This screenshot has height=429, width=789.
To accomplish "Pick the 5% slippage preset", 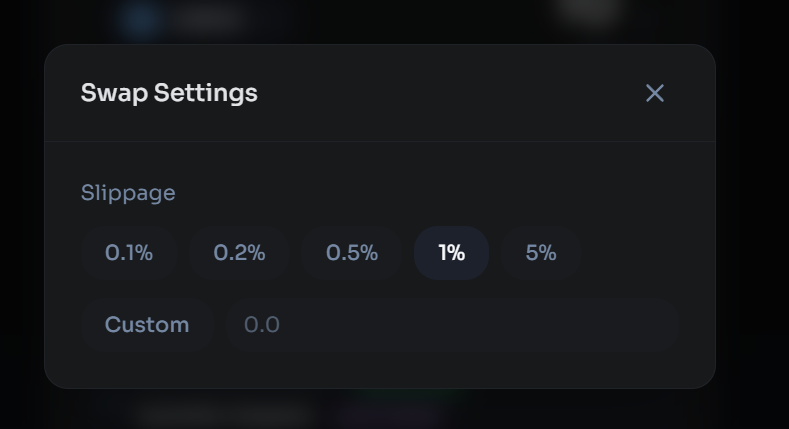I will coord(541,252).
